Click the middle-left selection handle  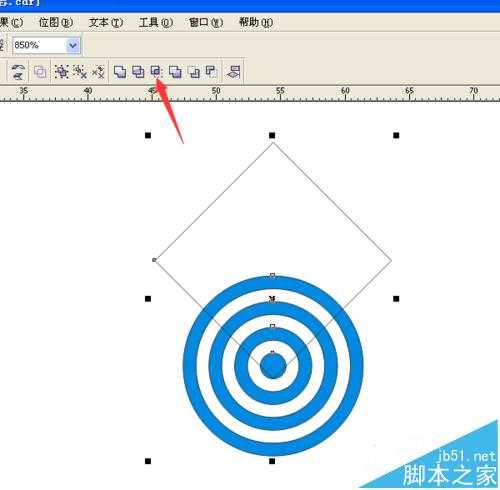point(148,299)
